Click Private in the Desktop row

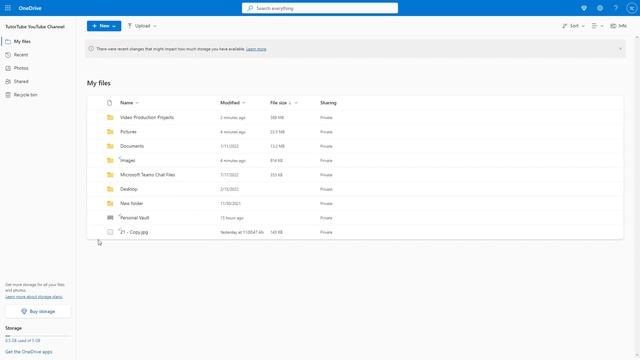pyautogui.click(x=326, y=189)
